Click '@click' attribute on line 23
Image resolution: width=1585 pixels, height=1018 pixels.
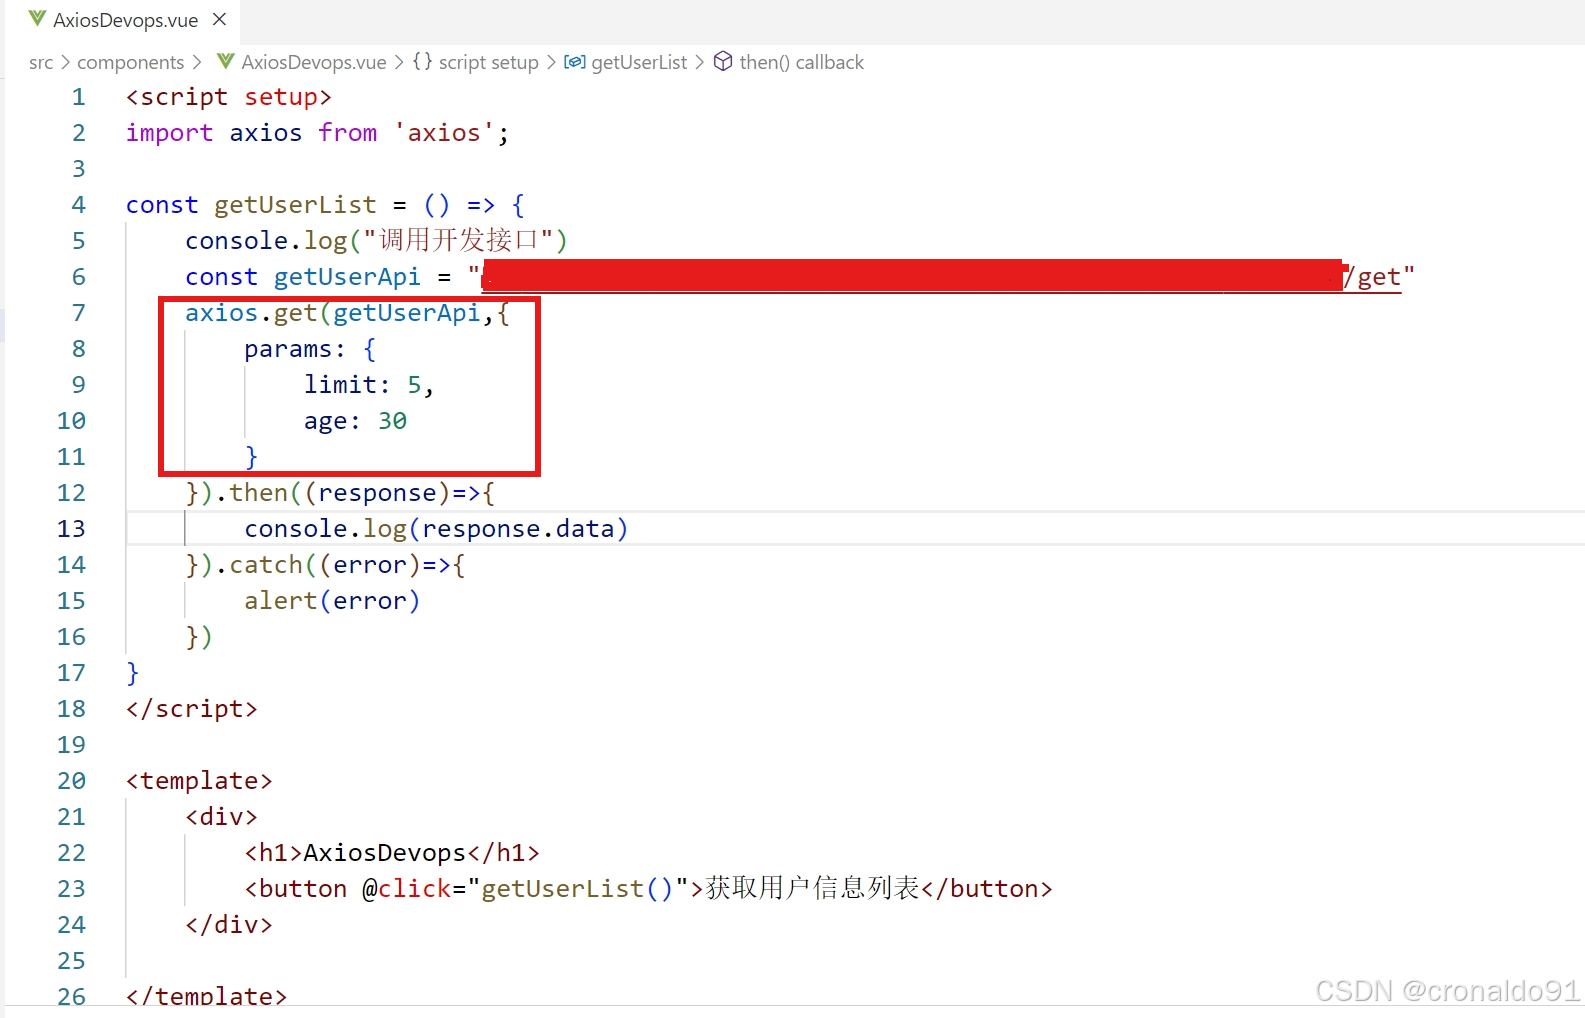click(407, 889)
